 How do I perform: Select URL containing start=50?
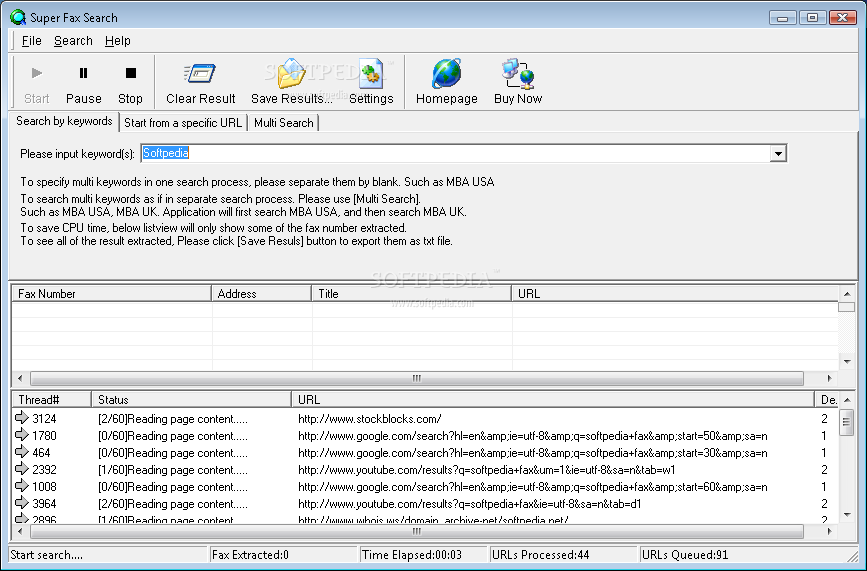pos(532,436)
